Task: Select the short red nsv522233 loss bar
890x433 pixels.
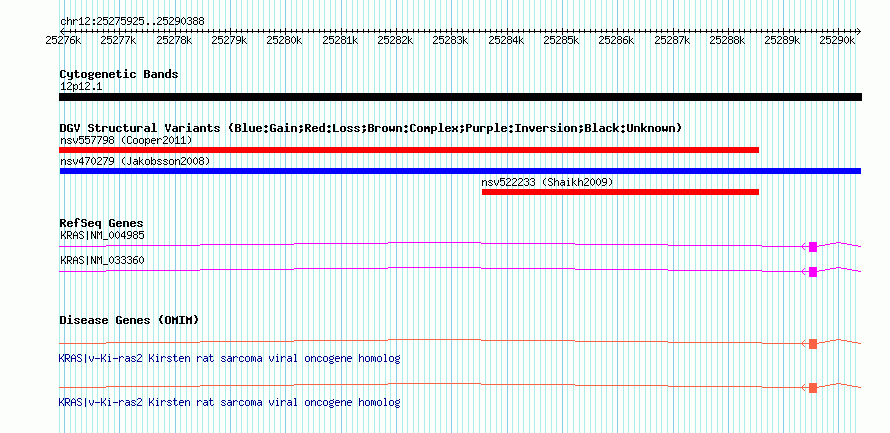Action: [620, 192]
